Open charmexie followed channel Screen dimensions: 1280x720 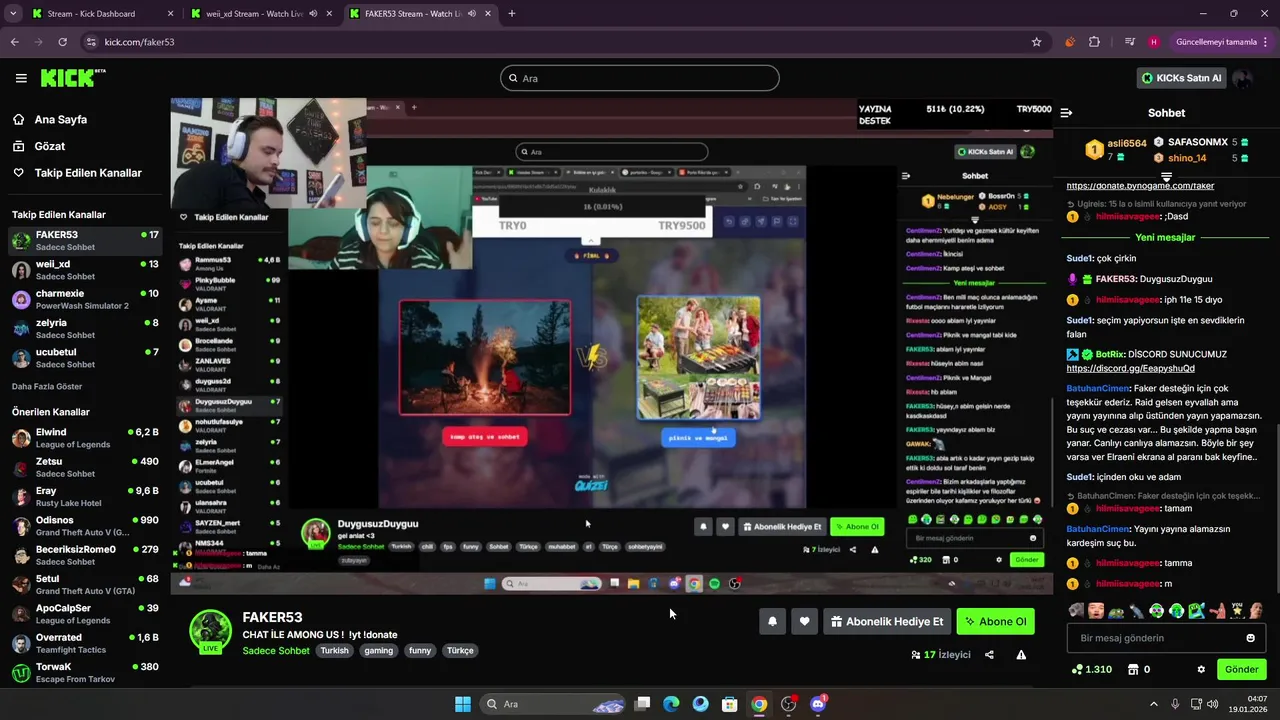[84, 299]
